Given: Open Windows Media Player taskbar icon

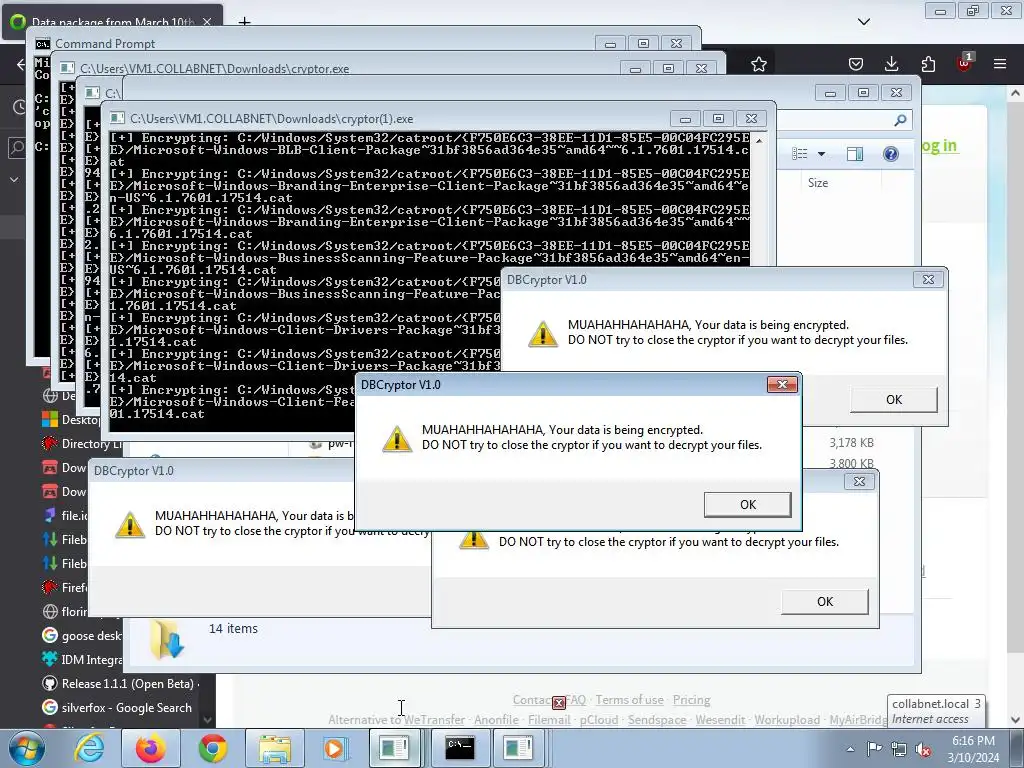Looking at the screenshot, I should pos(335,748).
